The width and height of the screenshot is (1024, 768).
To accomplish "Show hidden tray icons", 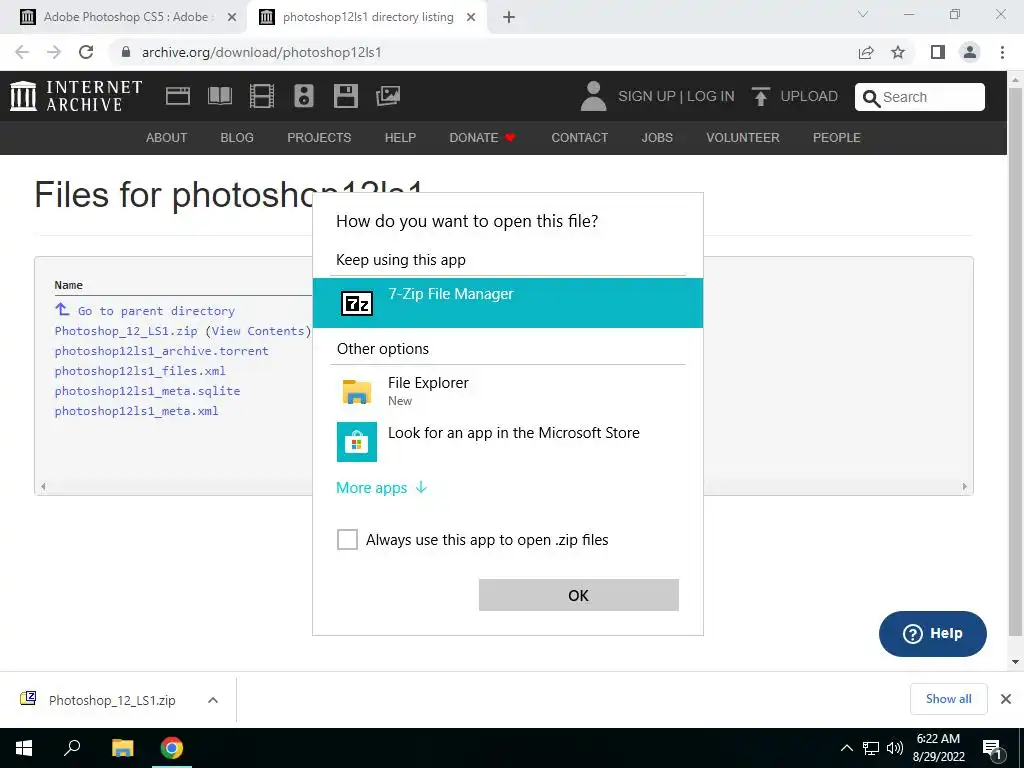I will coord(846,748).
